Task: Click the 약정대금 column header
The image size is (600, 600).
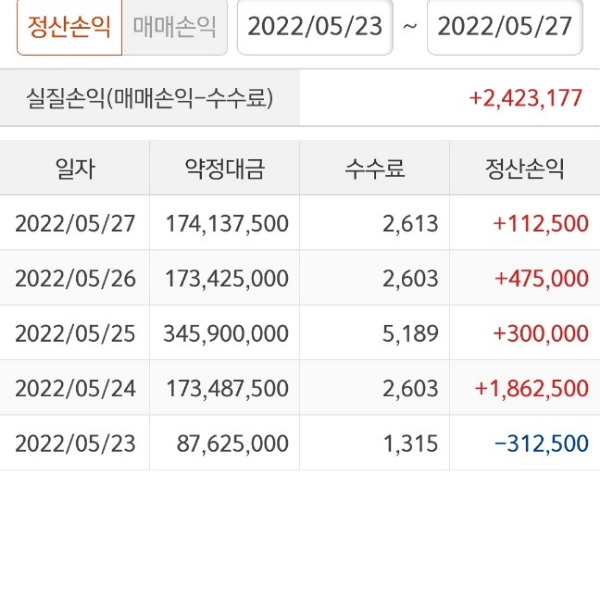Action: point(225,169)
